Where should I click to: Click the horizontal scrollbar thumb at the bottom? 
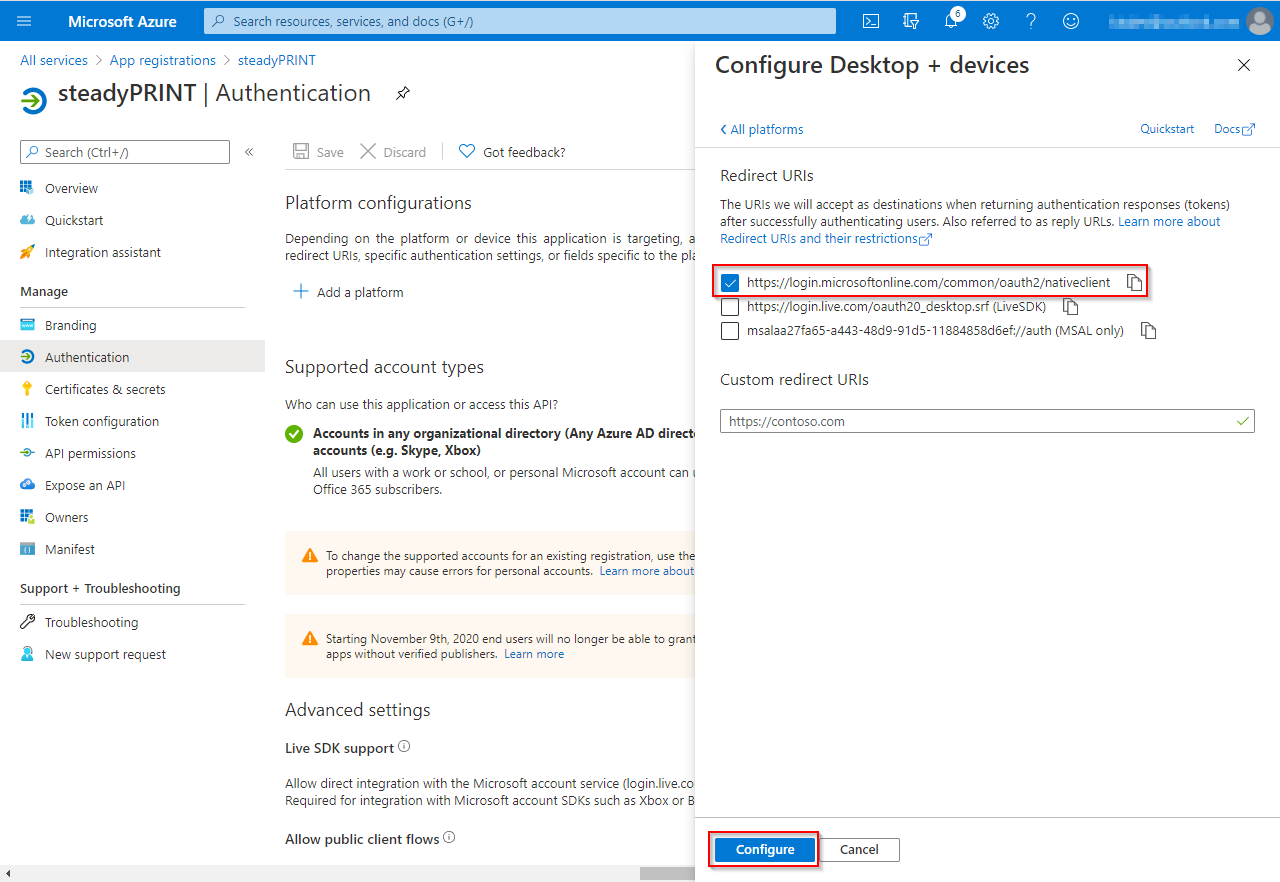coord(667,873)
